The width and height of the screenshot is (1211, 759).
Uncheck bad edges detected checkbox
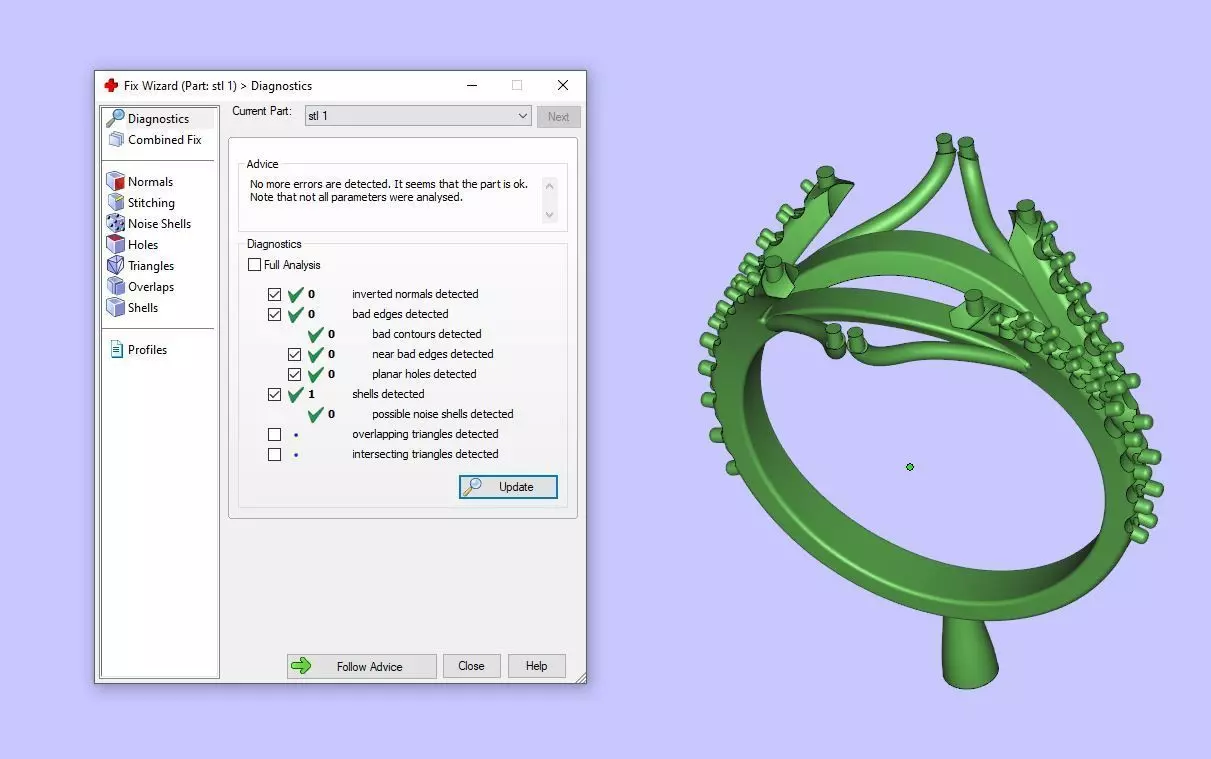274,314
